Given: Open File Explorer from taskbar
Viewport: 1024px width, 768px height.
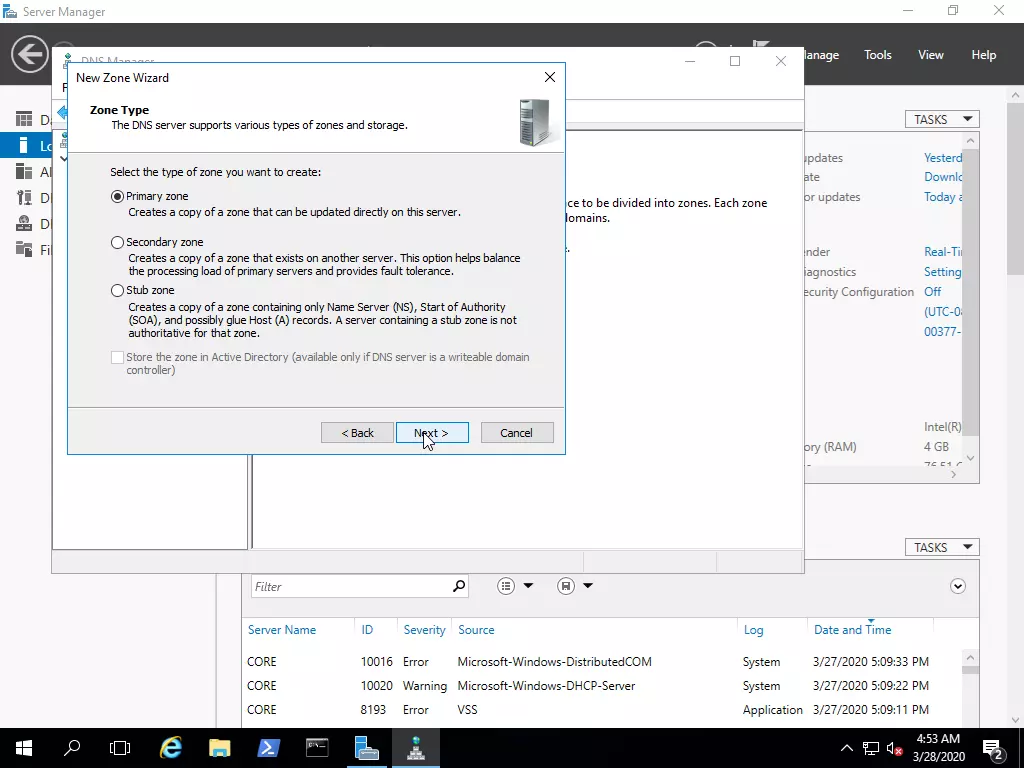Looking at the screenshot, I should [220, 747].
